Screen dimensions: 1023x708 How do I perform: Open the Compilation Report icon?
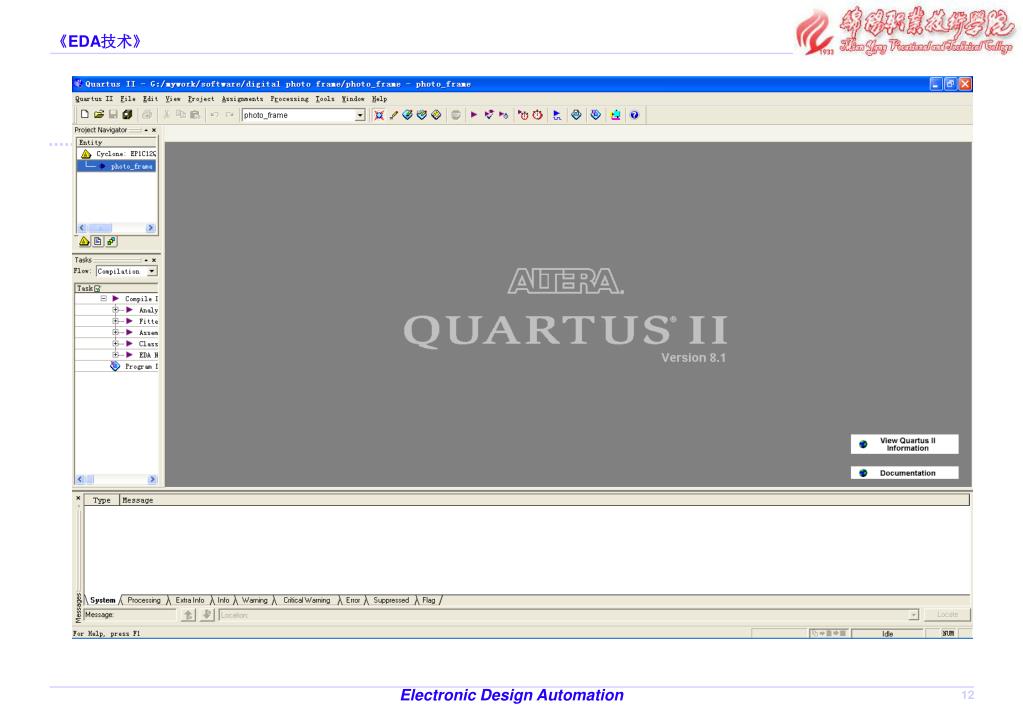(x=576, y=115)
